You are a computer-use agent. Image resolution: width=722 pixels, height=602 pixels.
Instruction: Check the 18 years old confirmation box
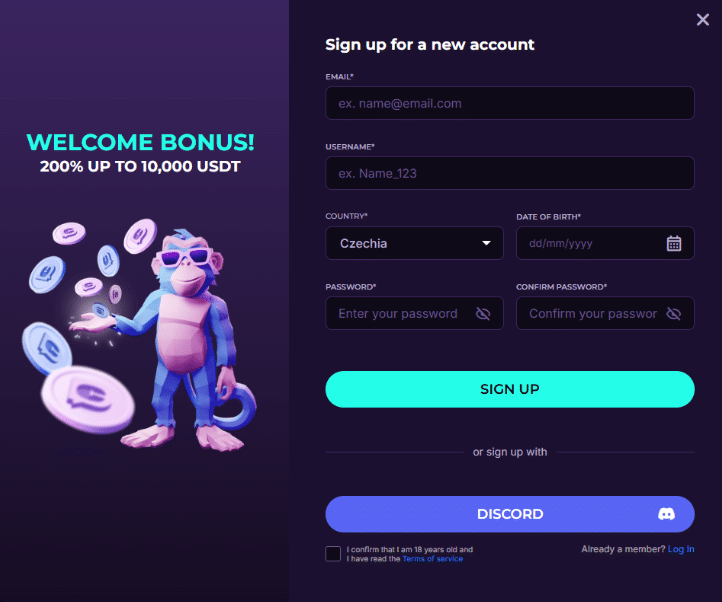(333, 554)
